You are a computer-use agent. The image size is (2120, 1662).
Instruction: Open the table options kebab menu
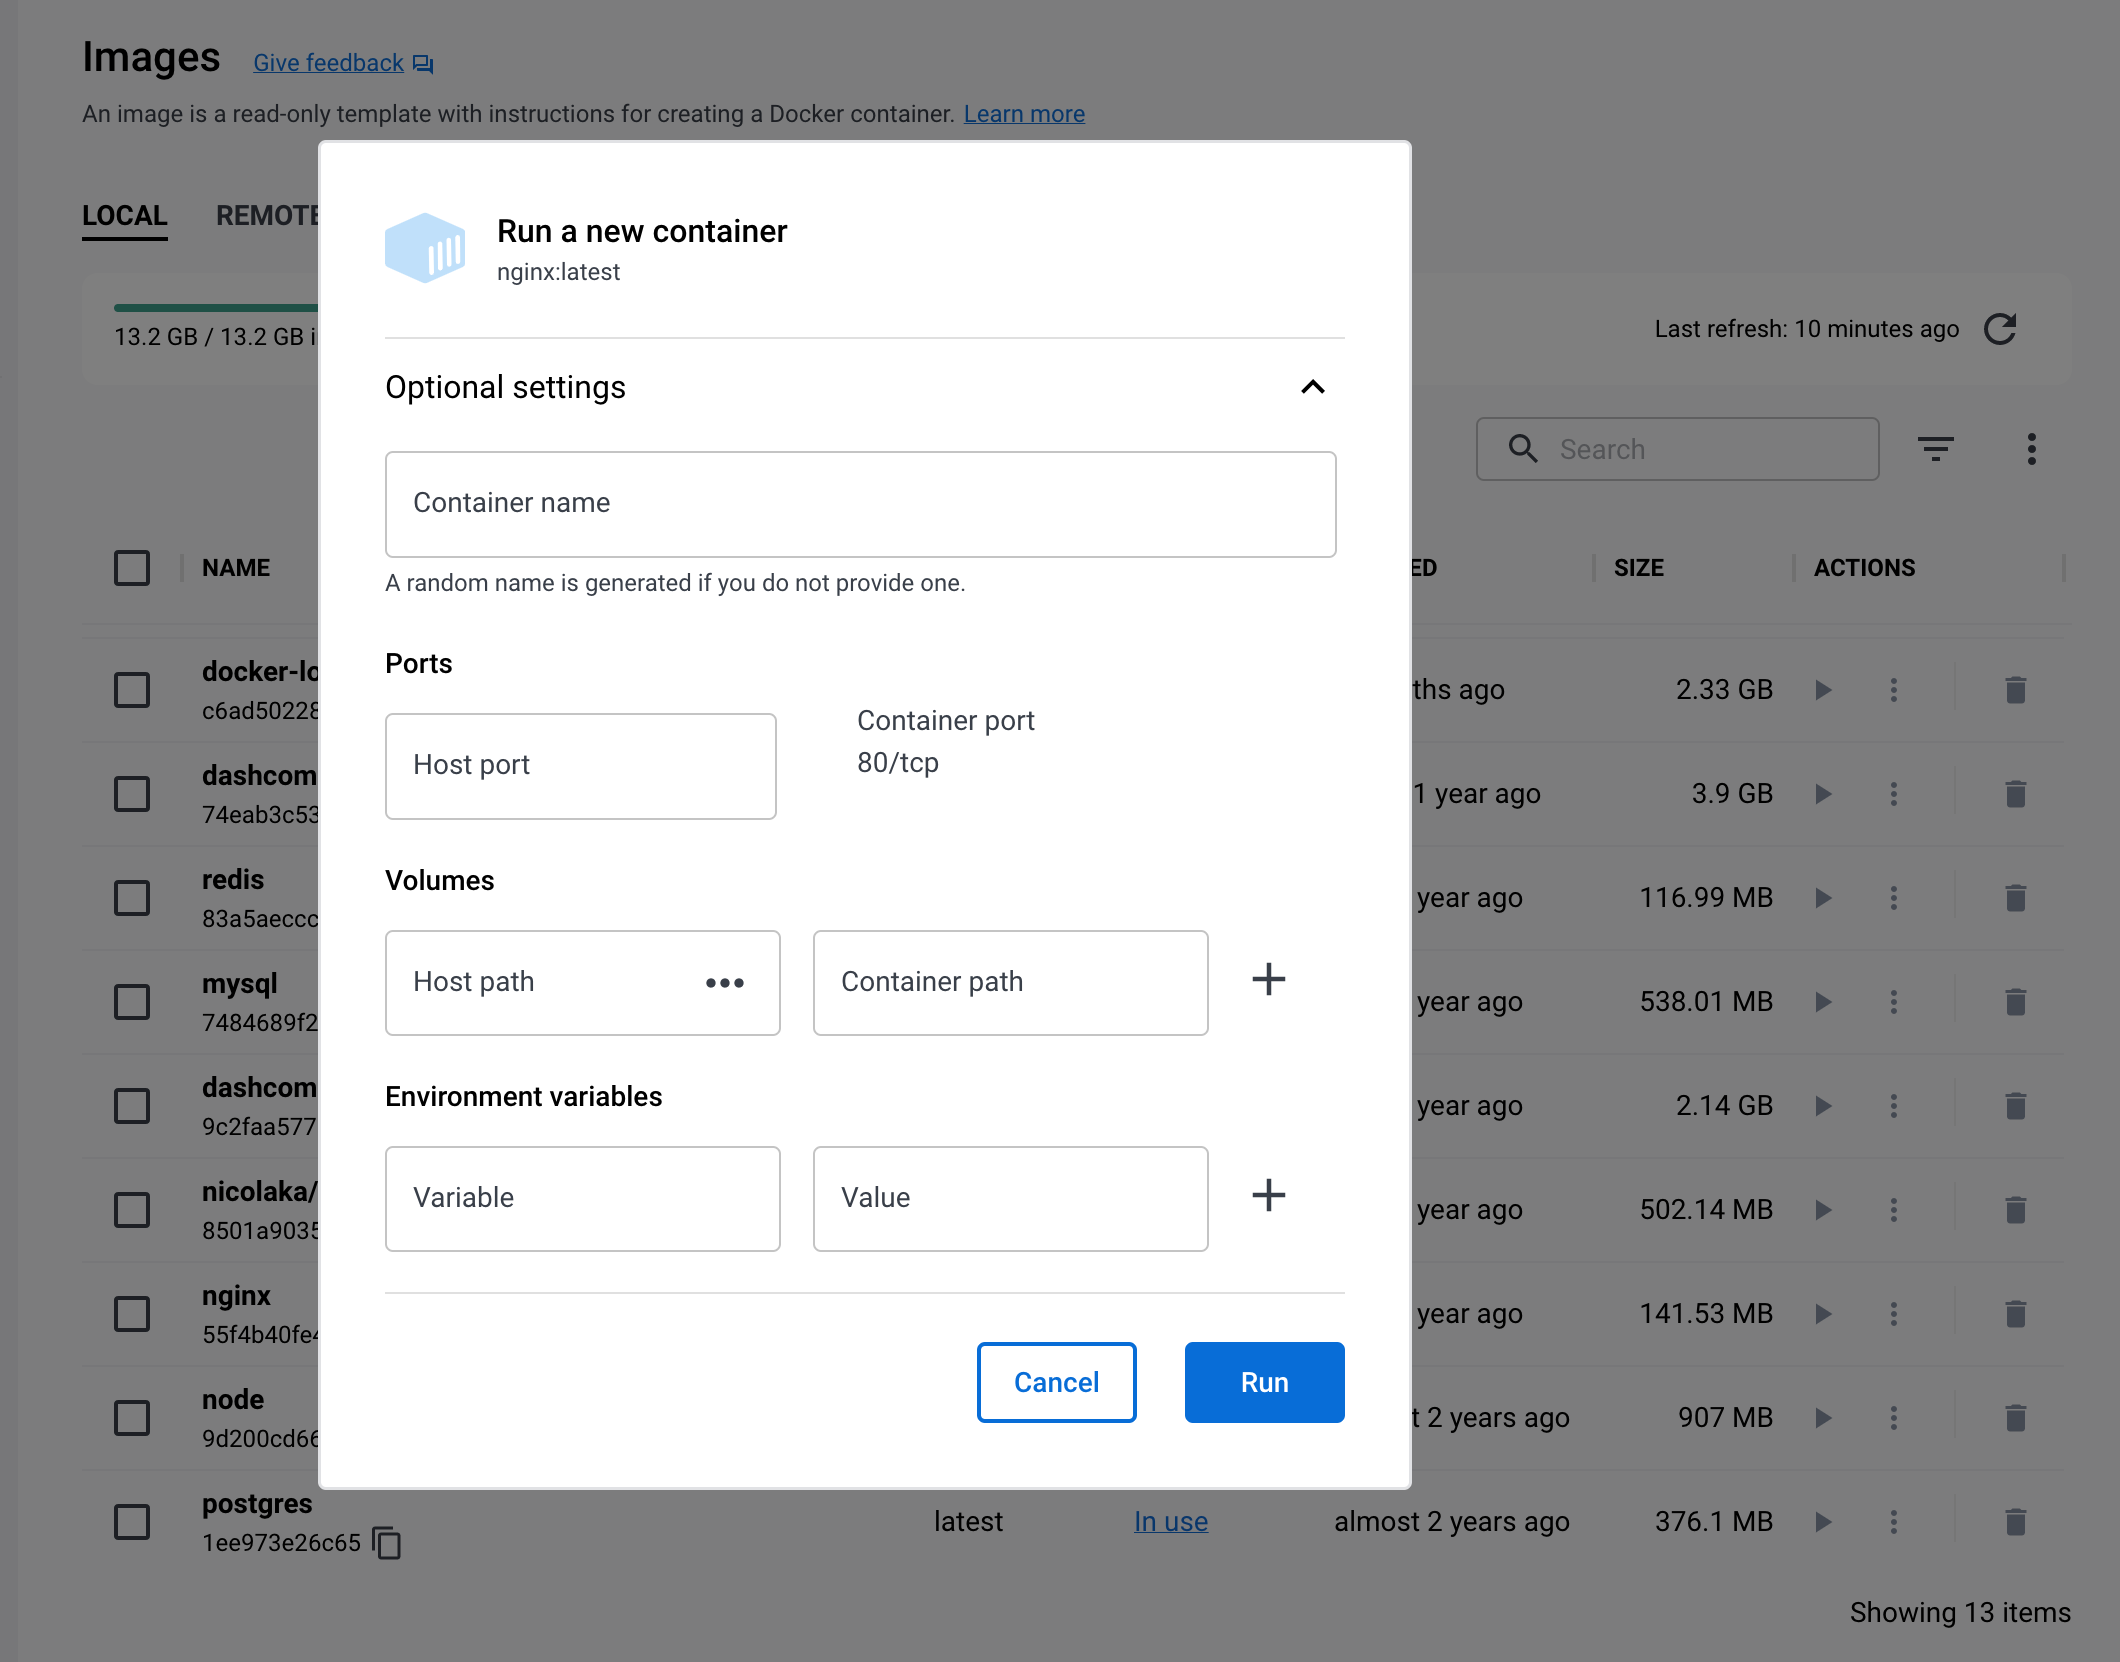click(2031, 449)
